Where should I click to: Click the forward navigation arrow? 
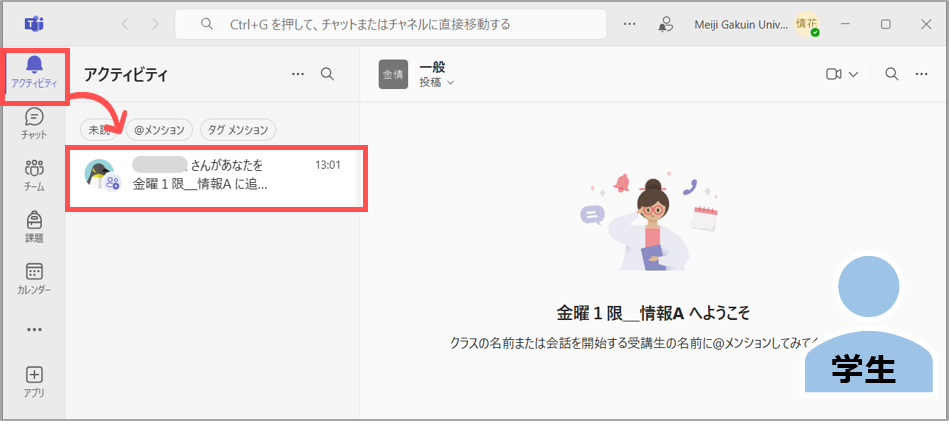155,24
